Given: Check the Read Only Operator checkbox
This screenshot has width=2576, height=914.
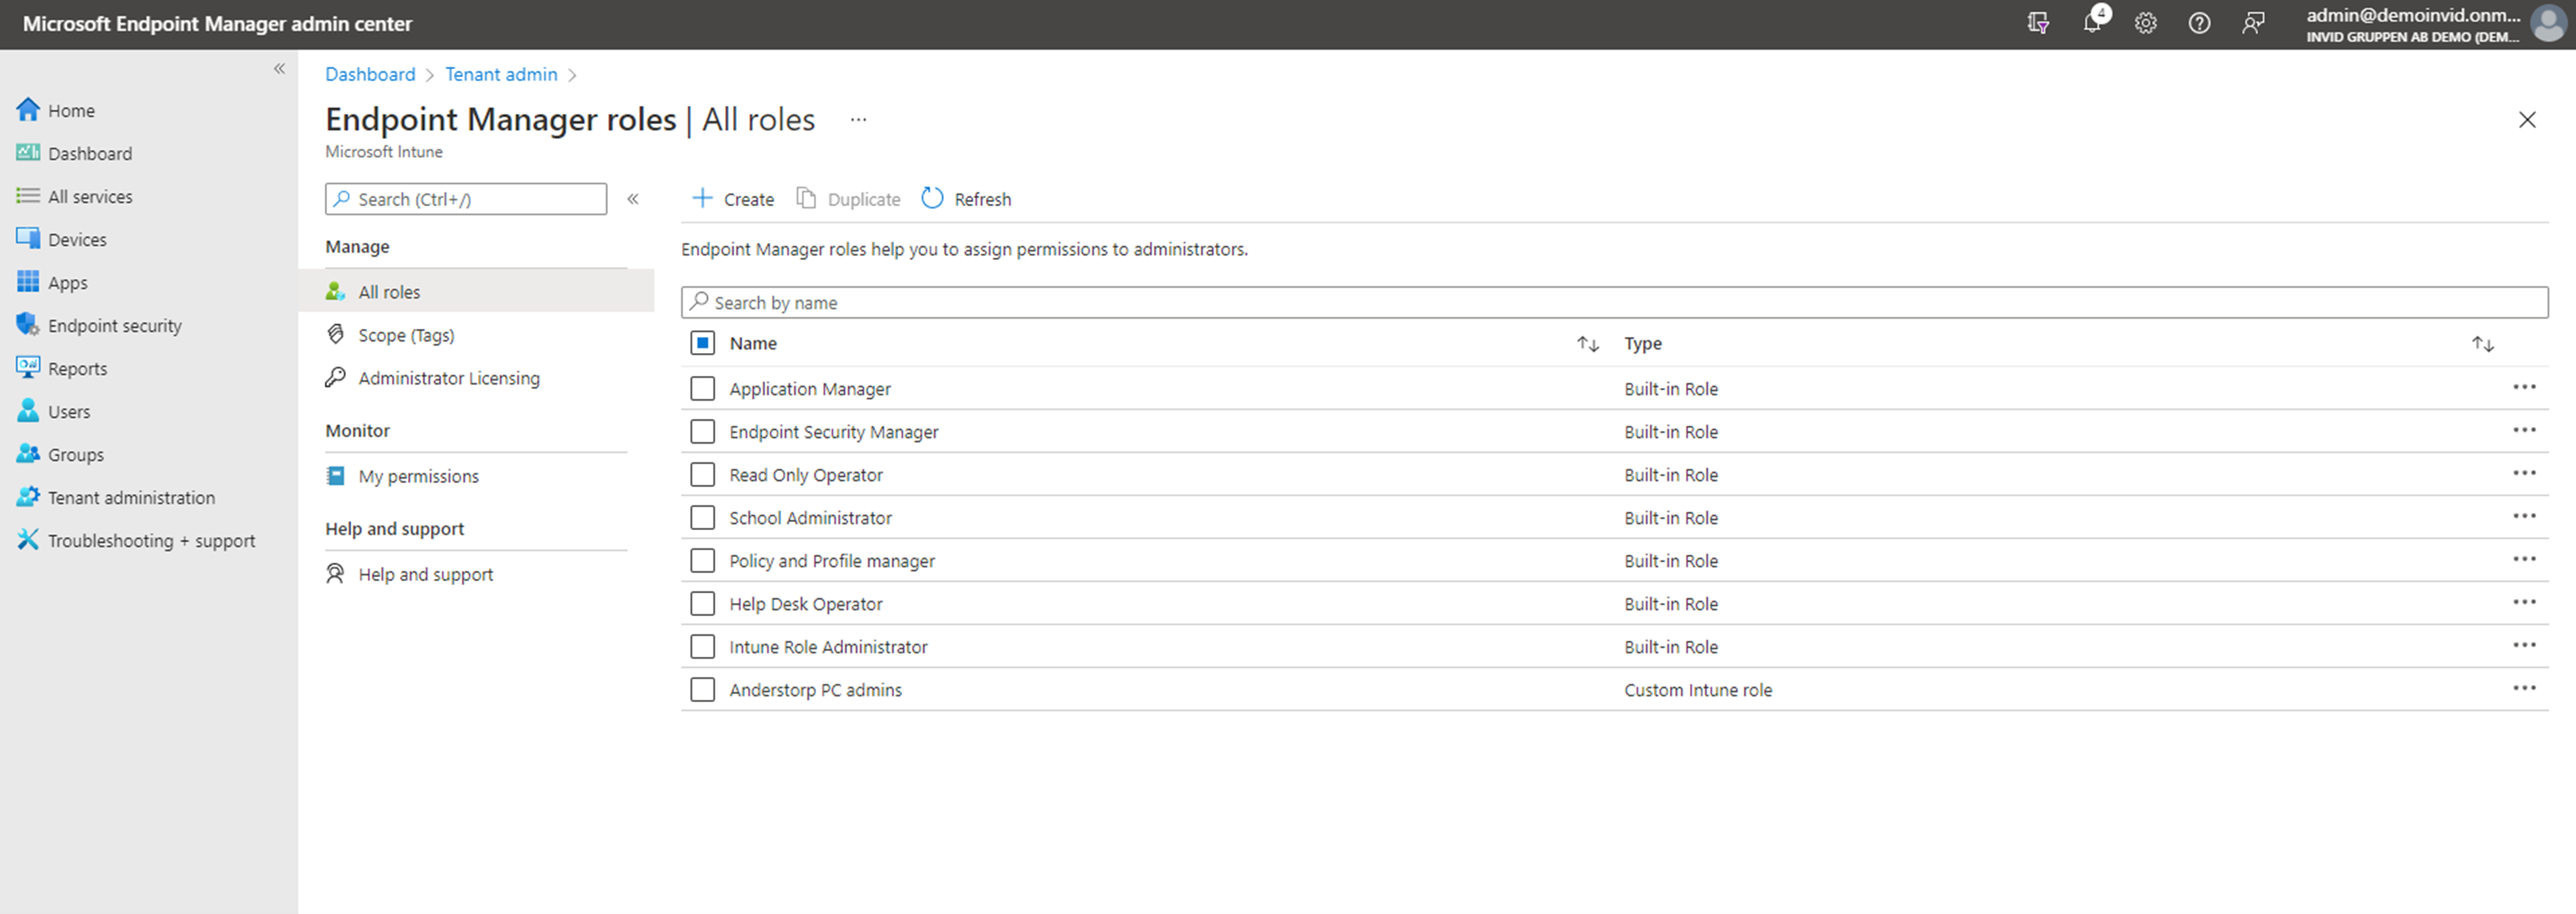Looking at the screenshot, I should coord(703,474).
